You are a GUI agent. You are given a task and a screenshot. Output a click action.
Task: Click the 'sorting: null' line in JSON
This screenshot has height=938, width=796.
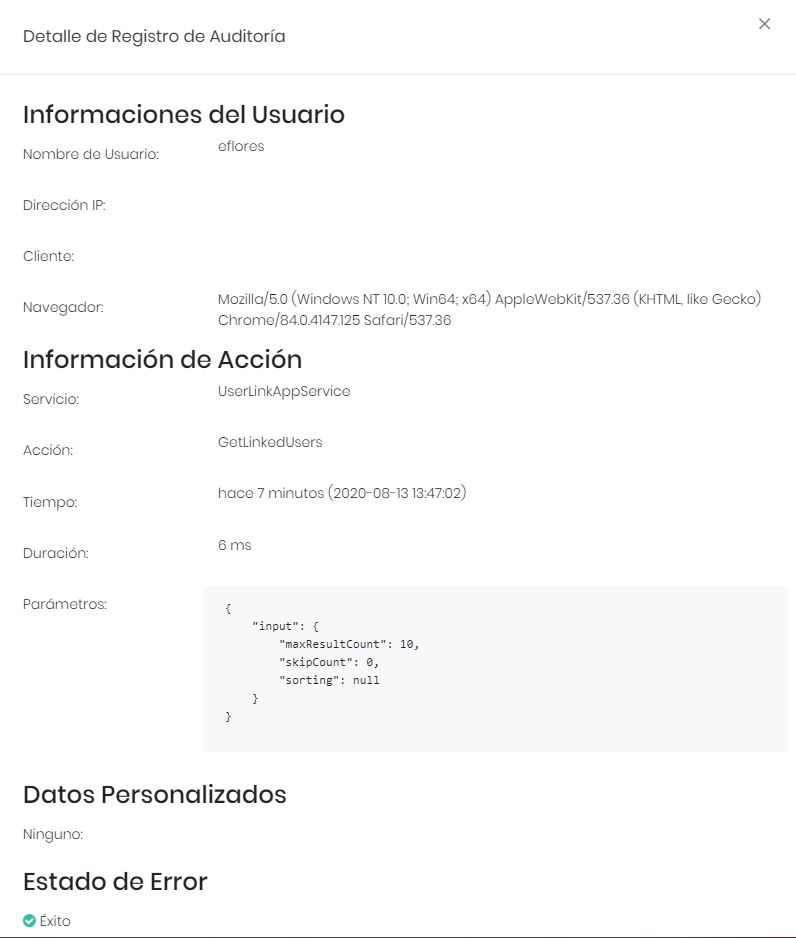tap(330, 680)
